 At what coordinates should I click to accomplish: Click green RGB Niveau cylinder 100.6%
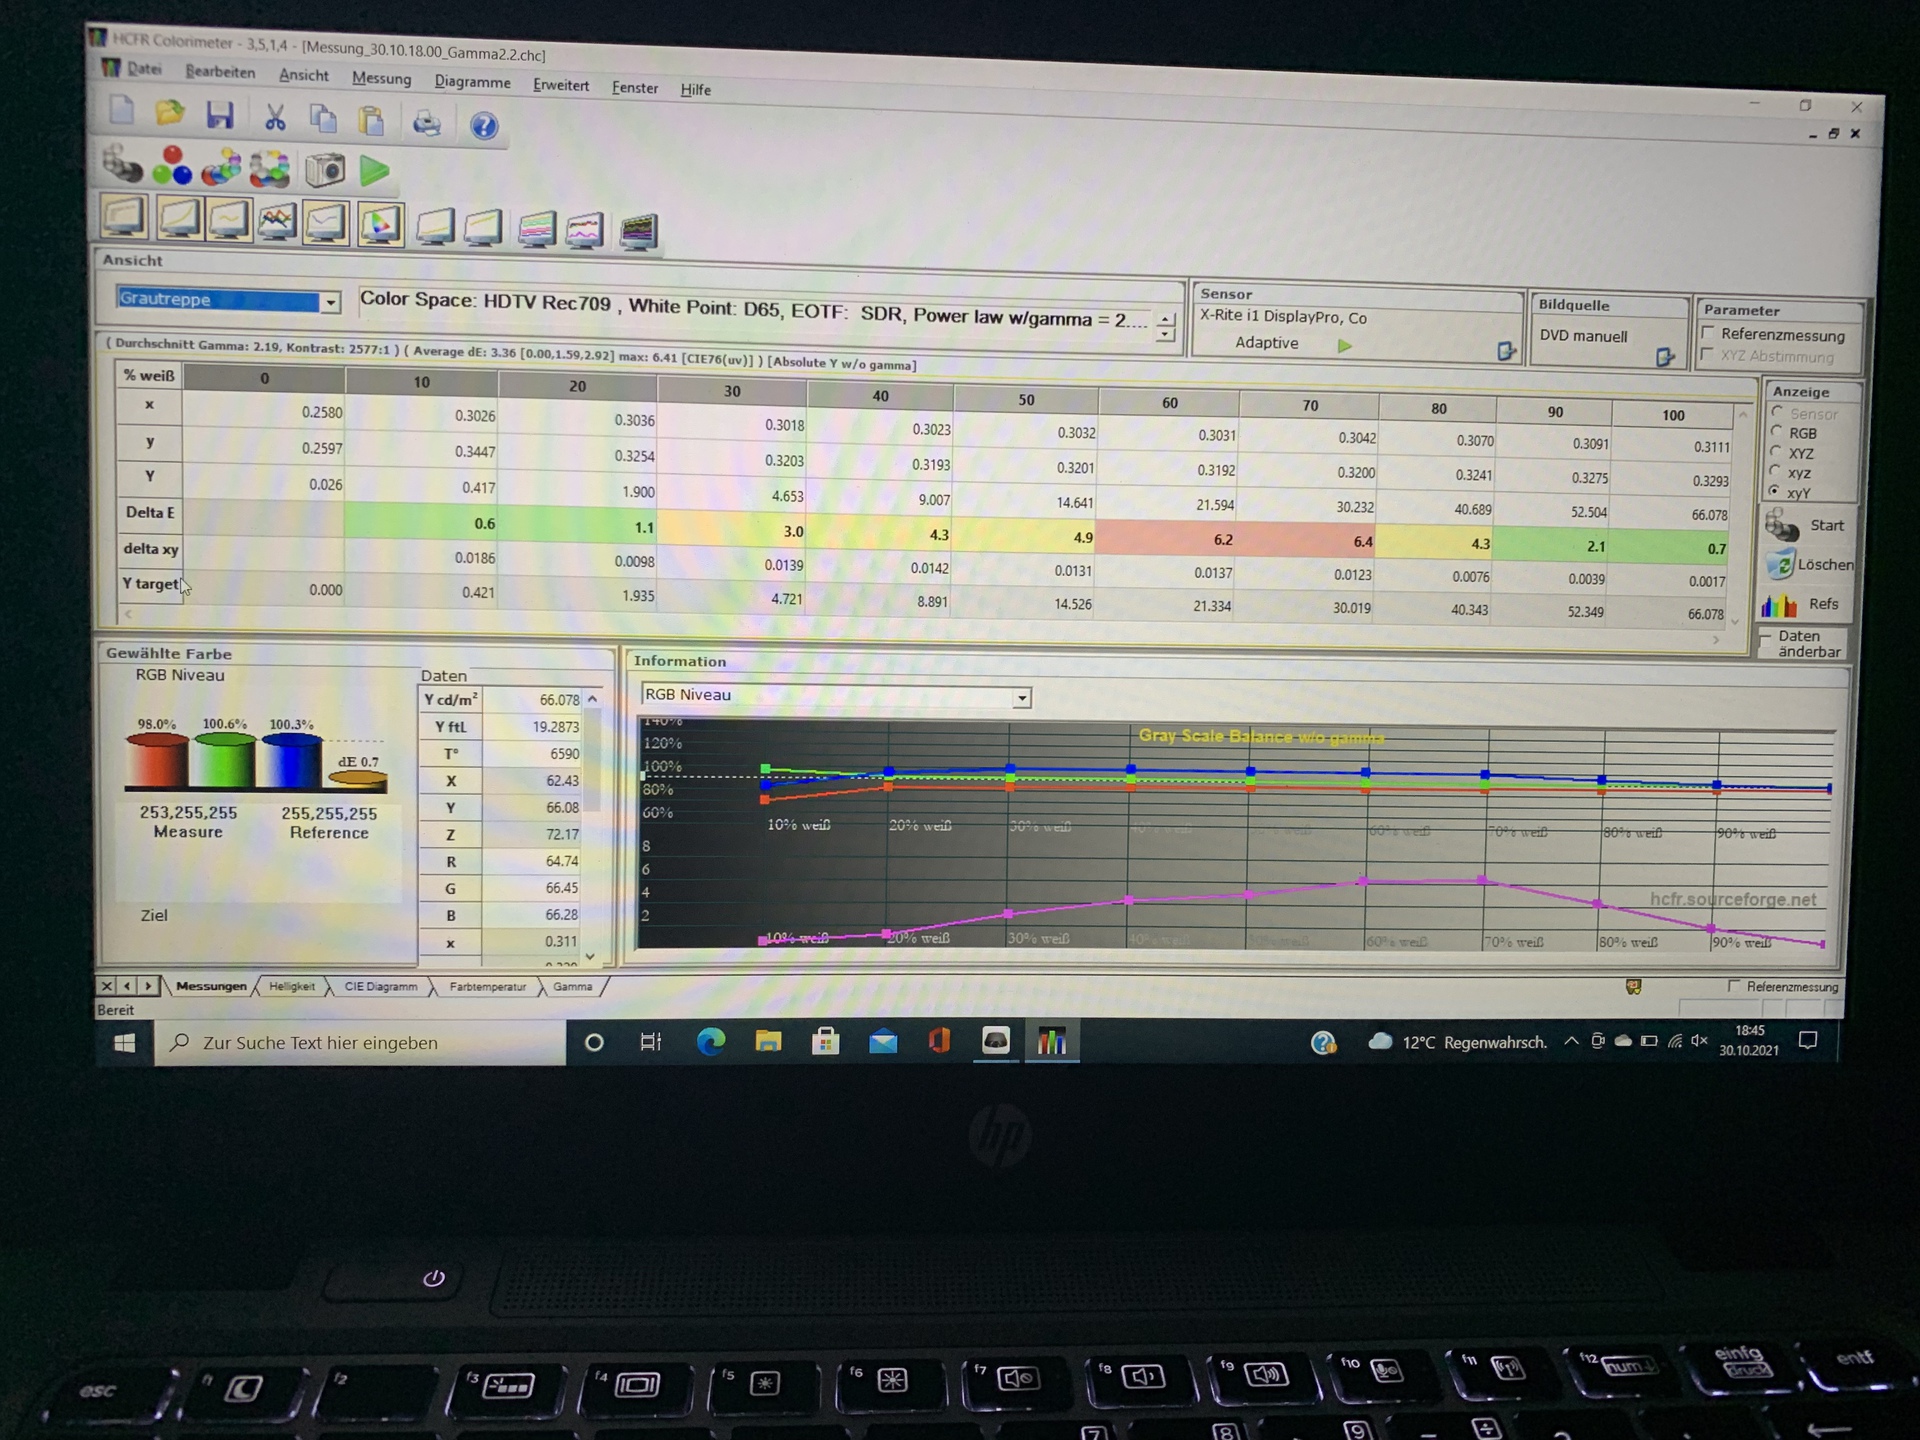pyautogui.click(x=224, y=760)
